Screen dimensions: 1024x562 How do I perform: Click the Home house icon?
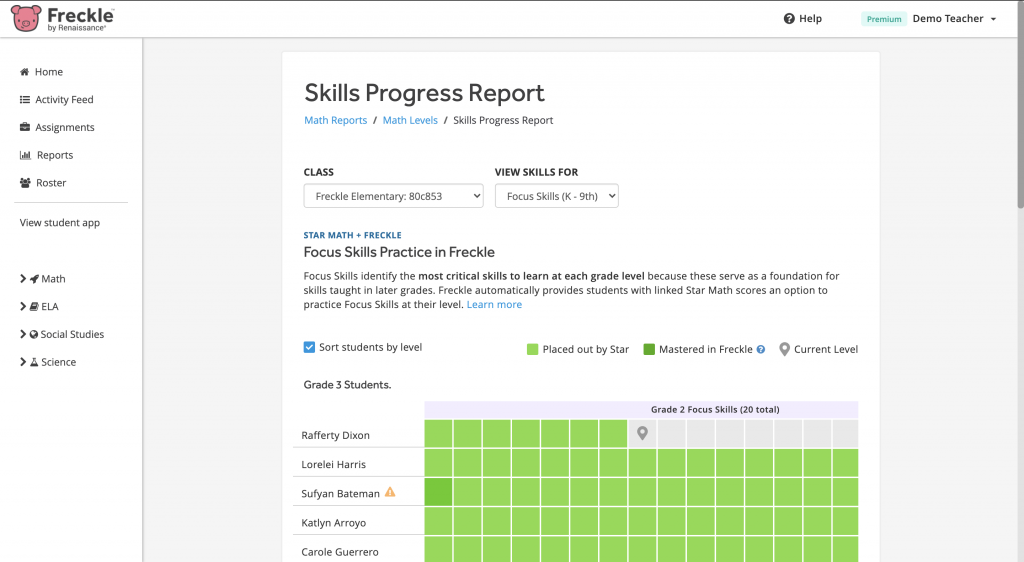point(25,72)
